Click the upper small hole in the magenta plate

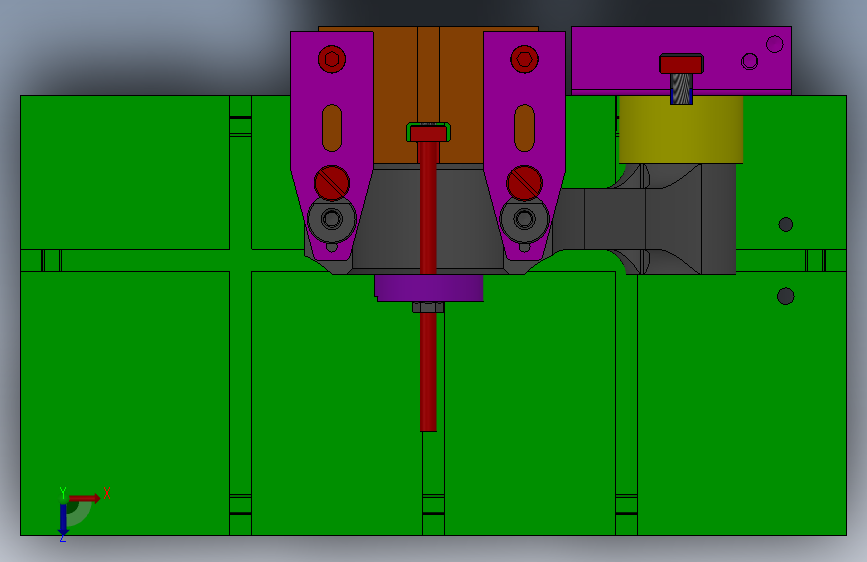[x=775, y=44]
